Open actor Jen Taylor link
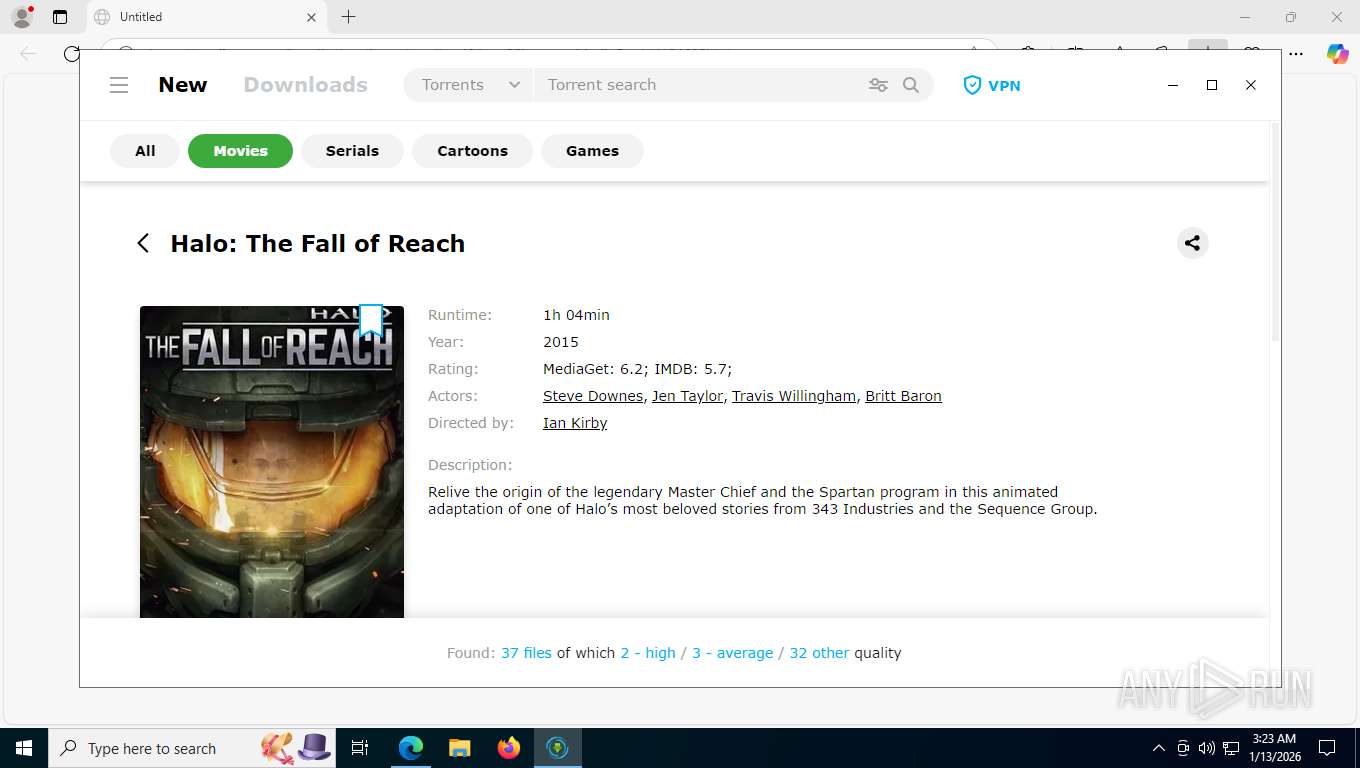 point(687,396)
